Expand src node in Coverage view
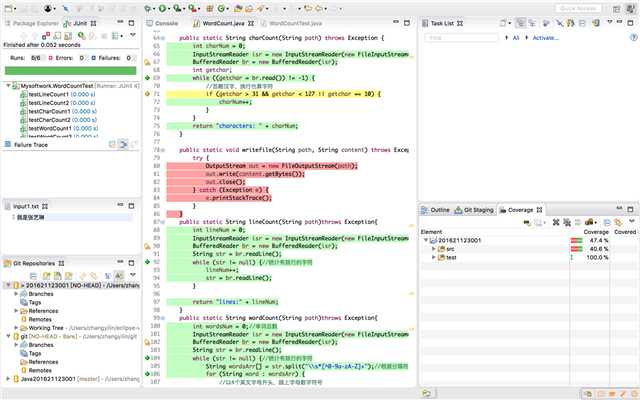The image size is (640, 400). 433,249
